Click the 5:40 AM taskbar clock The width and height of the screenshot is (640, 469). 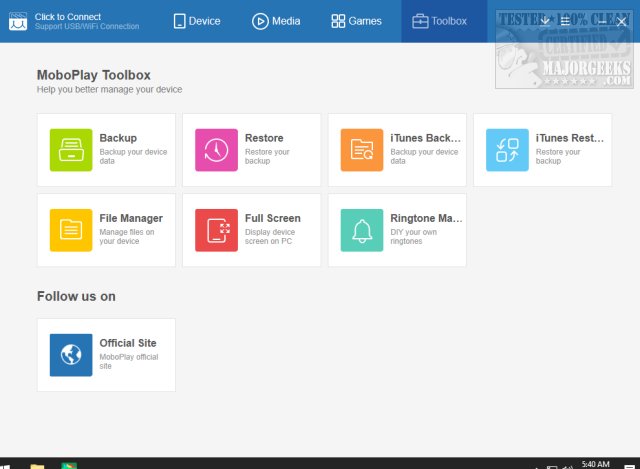pos(596,464)
